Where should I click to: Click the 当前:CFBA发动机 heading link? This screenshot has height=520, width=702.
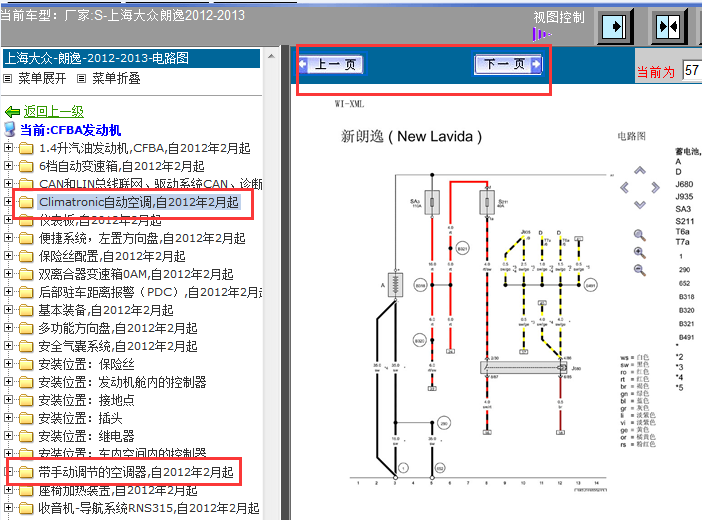tap(71, 130)
